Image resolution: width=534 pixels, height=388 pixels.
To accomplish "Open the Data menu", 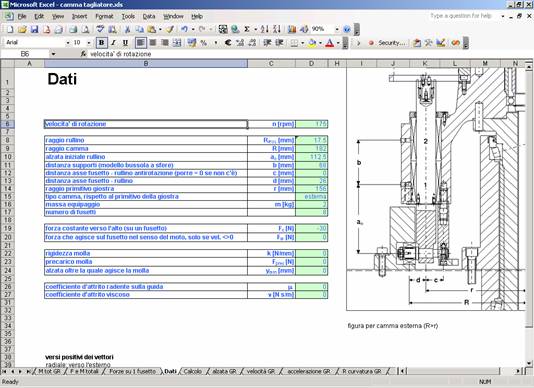I will [149, 16].
